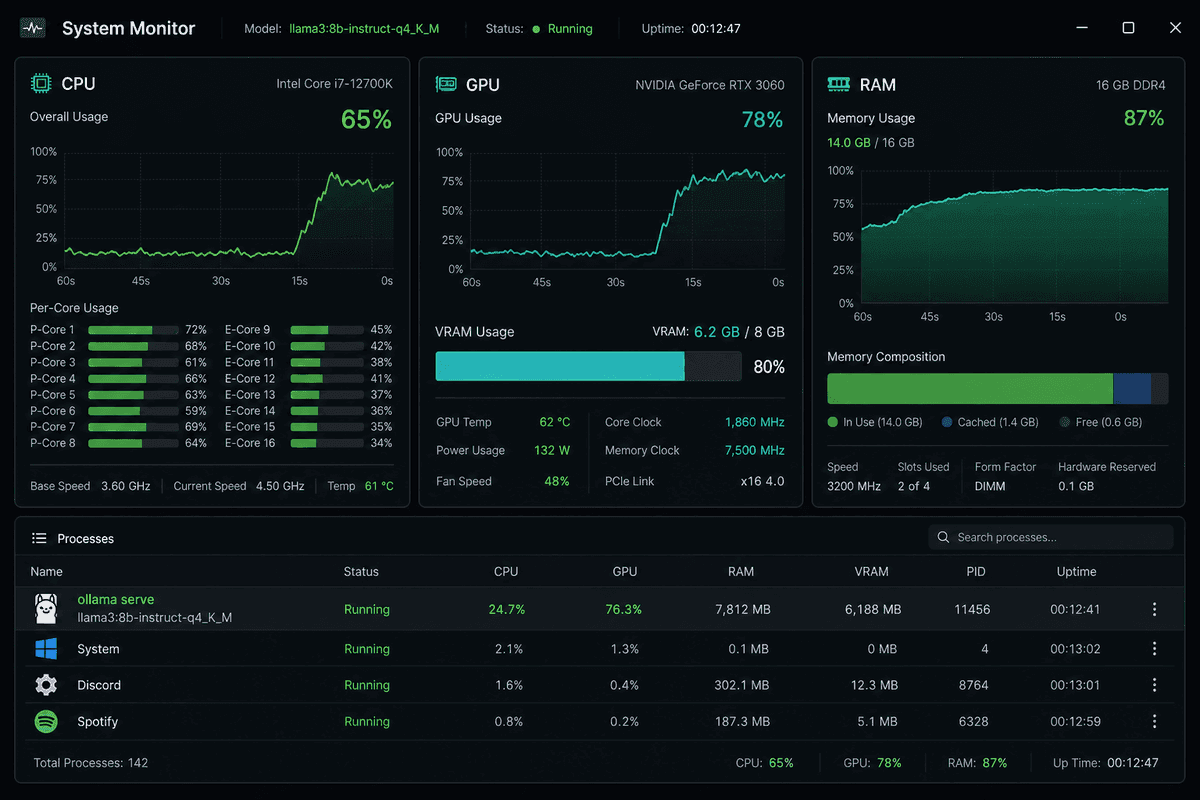Click the Processes list icon

[39, 538]
